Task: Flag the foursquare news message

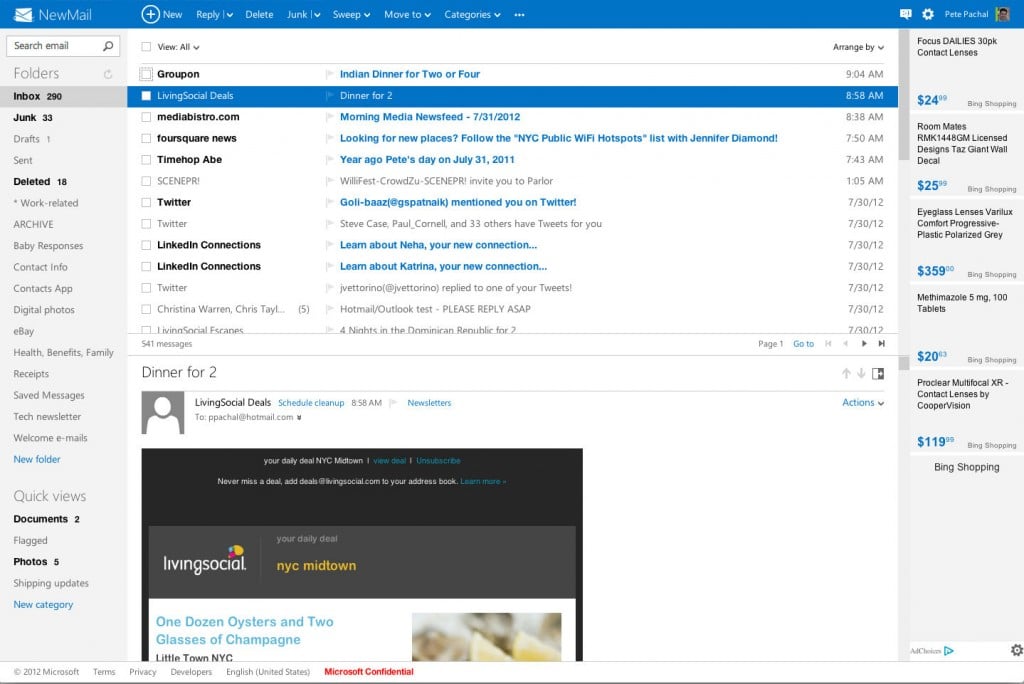Action: click(x=330, y=138)
